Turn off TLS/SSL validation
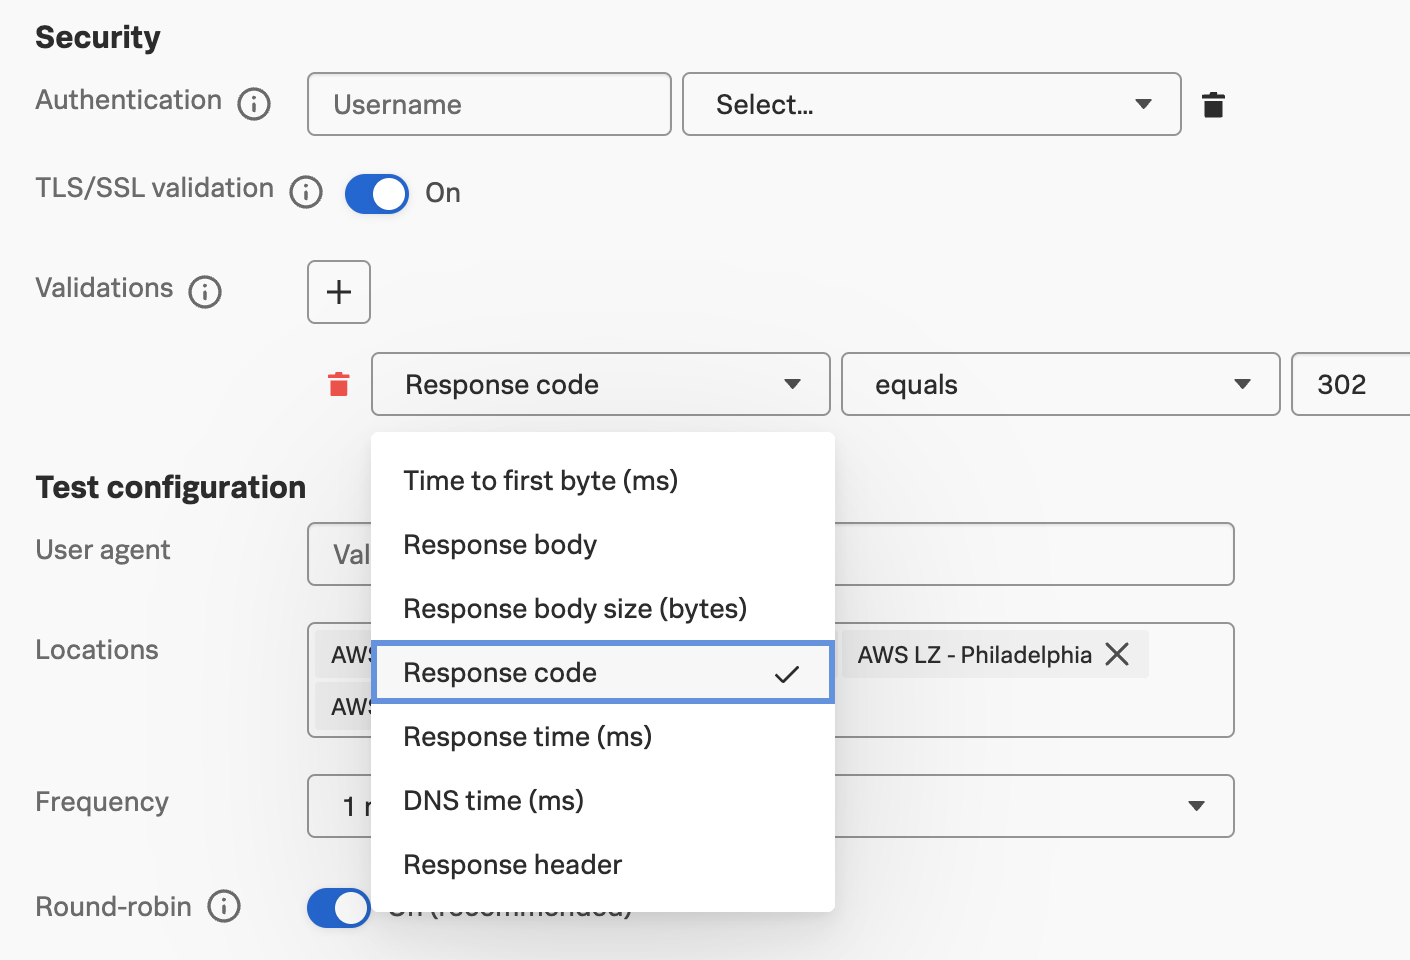 (376, 193)
